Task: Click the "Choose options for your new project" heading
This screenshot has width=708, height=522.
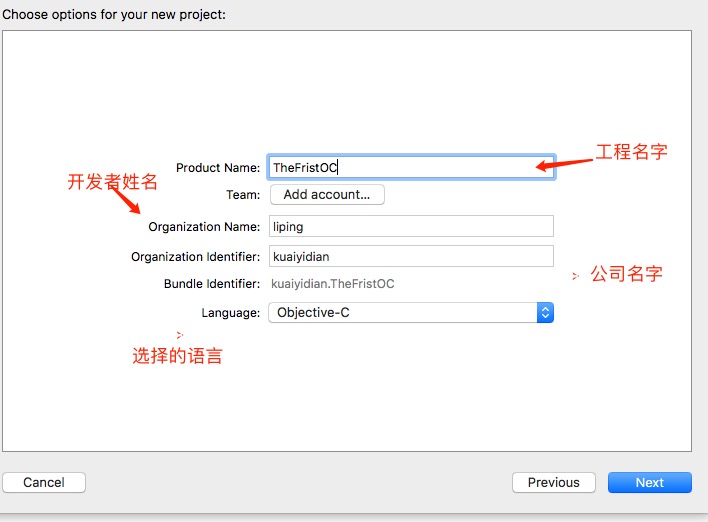Action: click(113, 14)
